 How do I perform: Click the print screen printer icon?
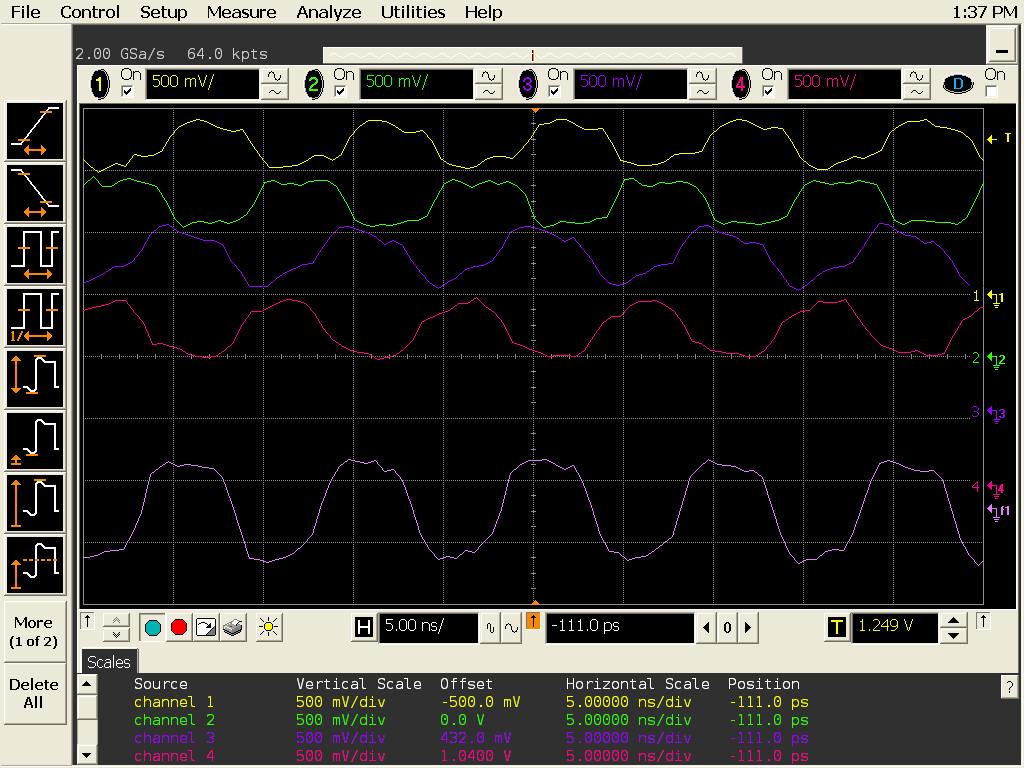coord(232,628)
